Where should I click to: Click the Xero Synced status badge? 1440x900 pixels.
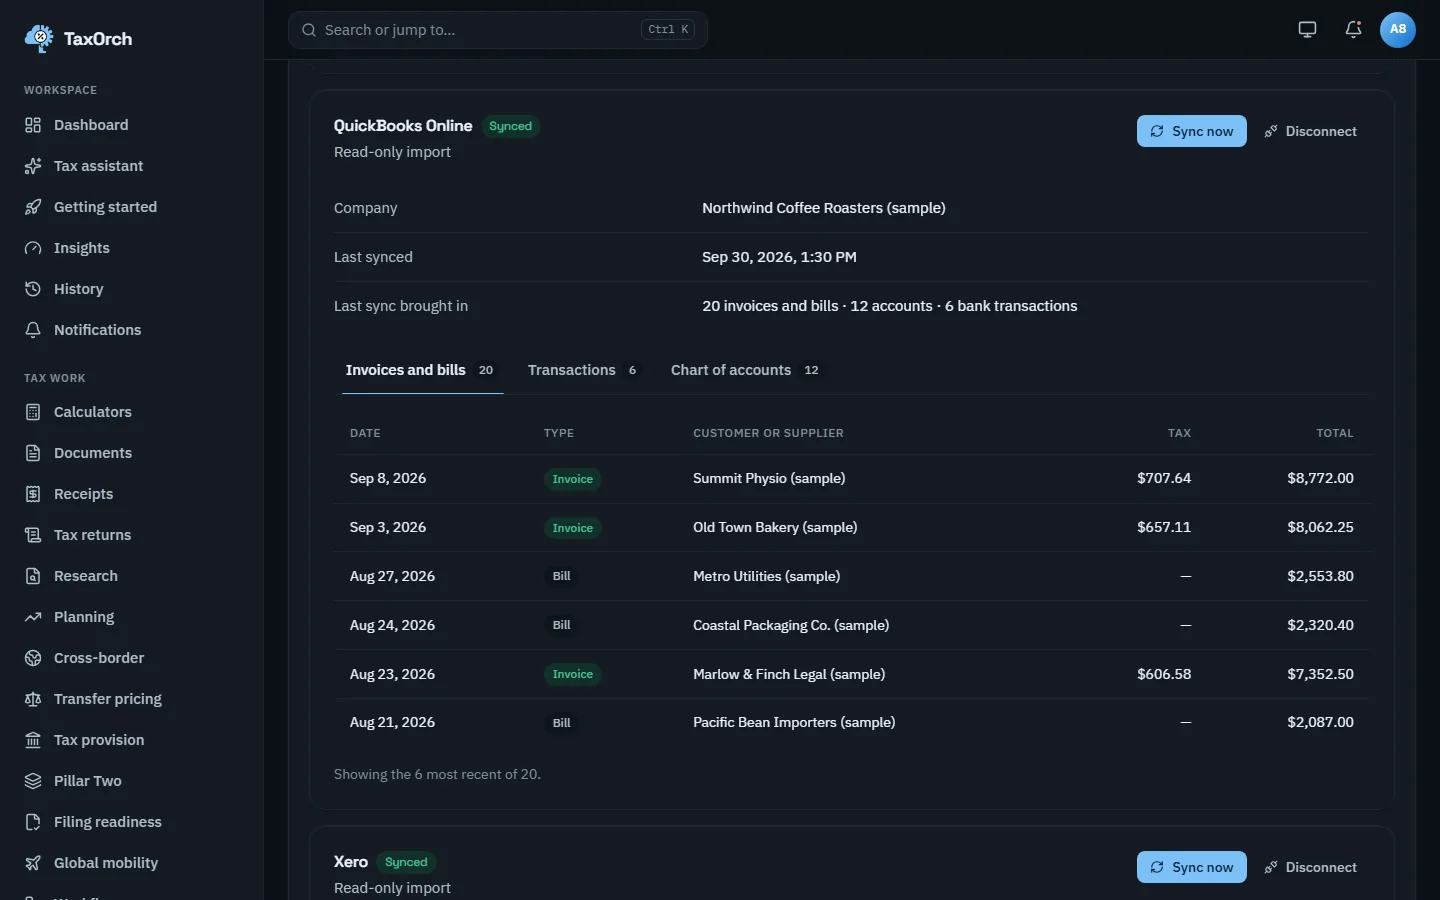(x=406, y=862)
